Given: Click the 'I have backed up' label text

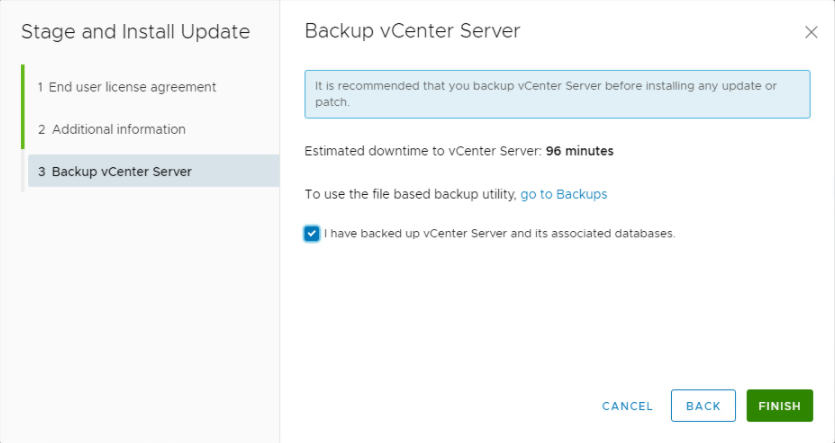Looking at the screenshot, I should (500, 234).
